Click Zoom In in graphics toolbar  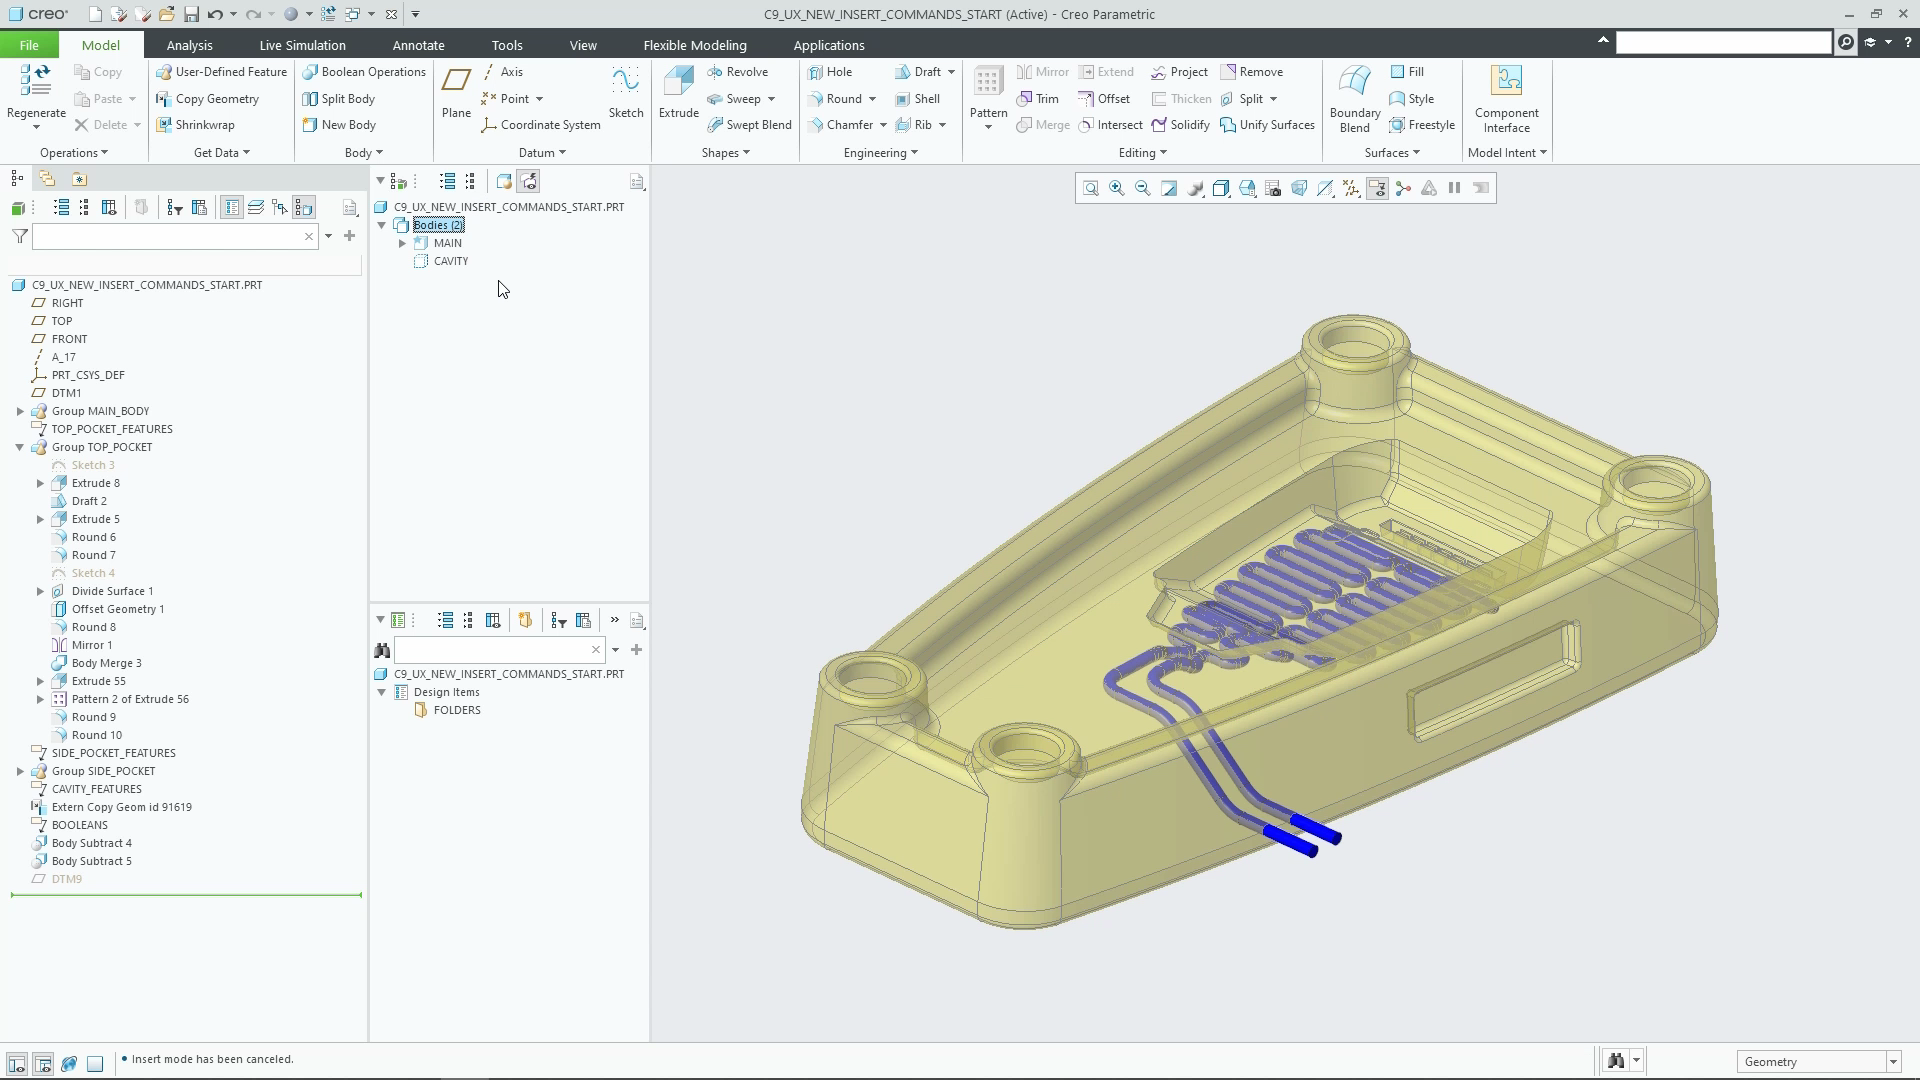click(x=1117, y=188)
